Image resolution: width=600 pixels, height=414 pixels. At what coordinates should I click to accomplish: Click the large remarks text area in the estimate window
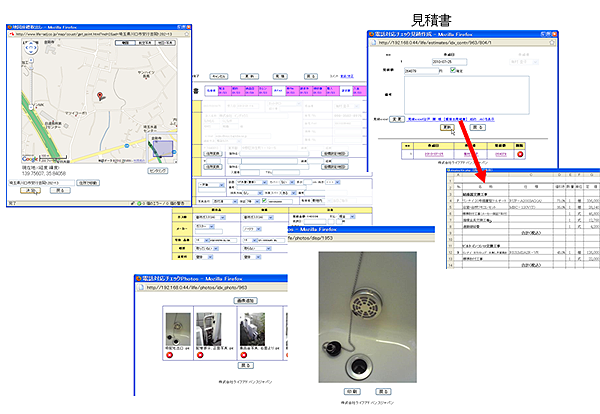tap(467, 95)
